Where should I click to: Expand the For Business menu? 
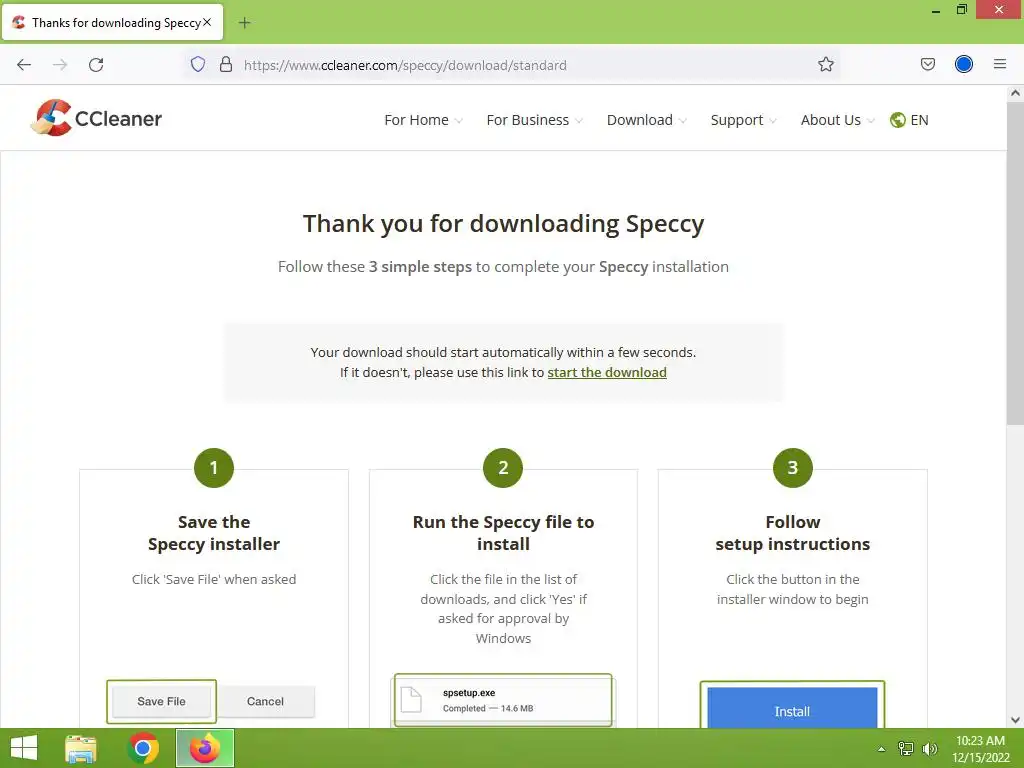pyautogui.click(x=534, y=120)
